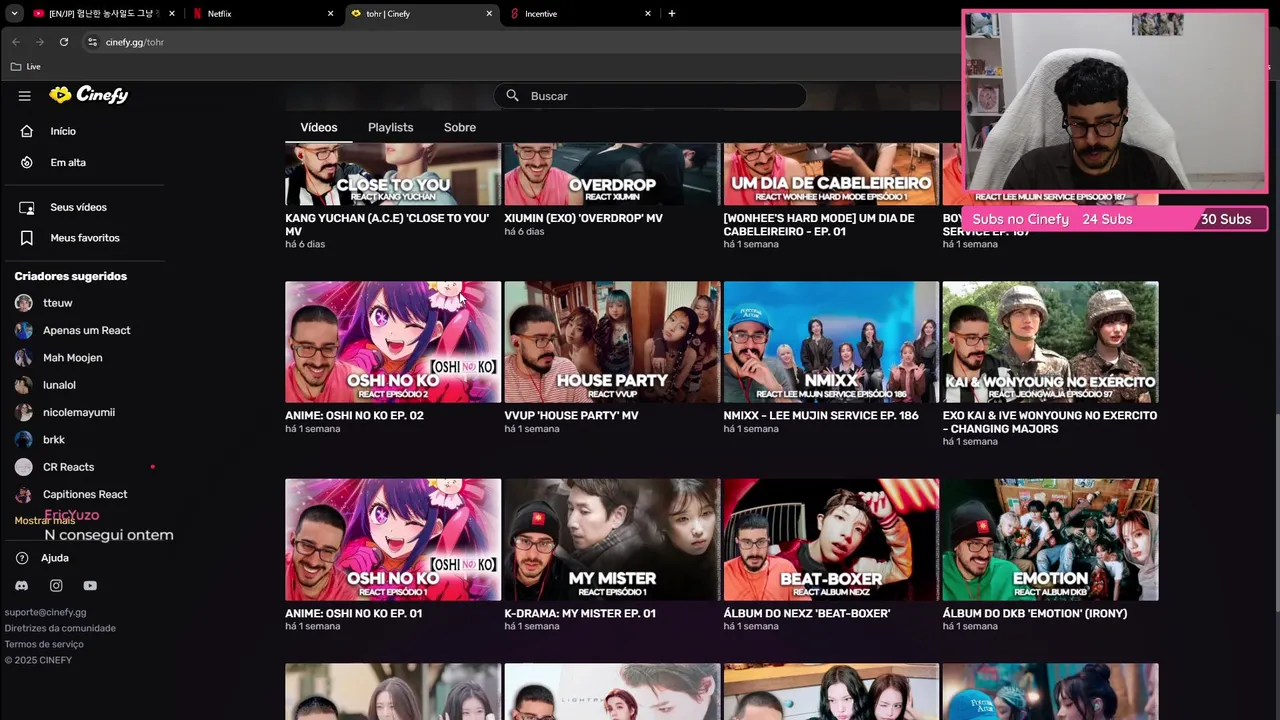This screenshot has height=720, width=1280.
Task: Click the Buscar search field
Action: pyautogui.click(x=650, y=96)
